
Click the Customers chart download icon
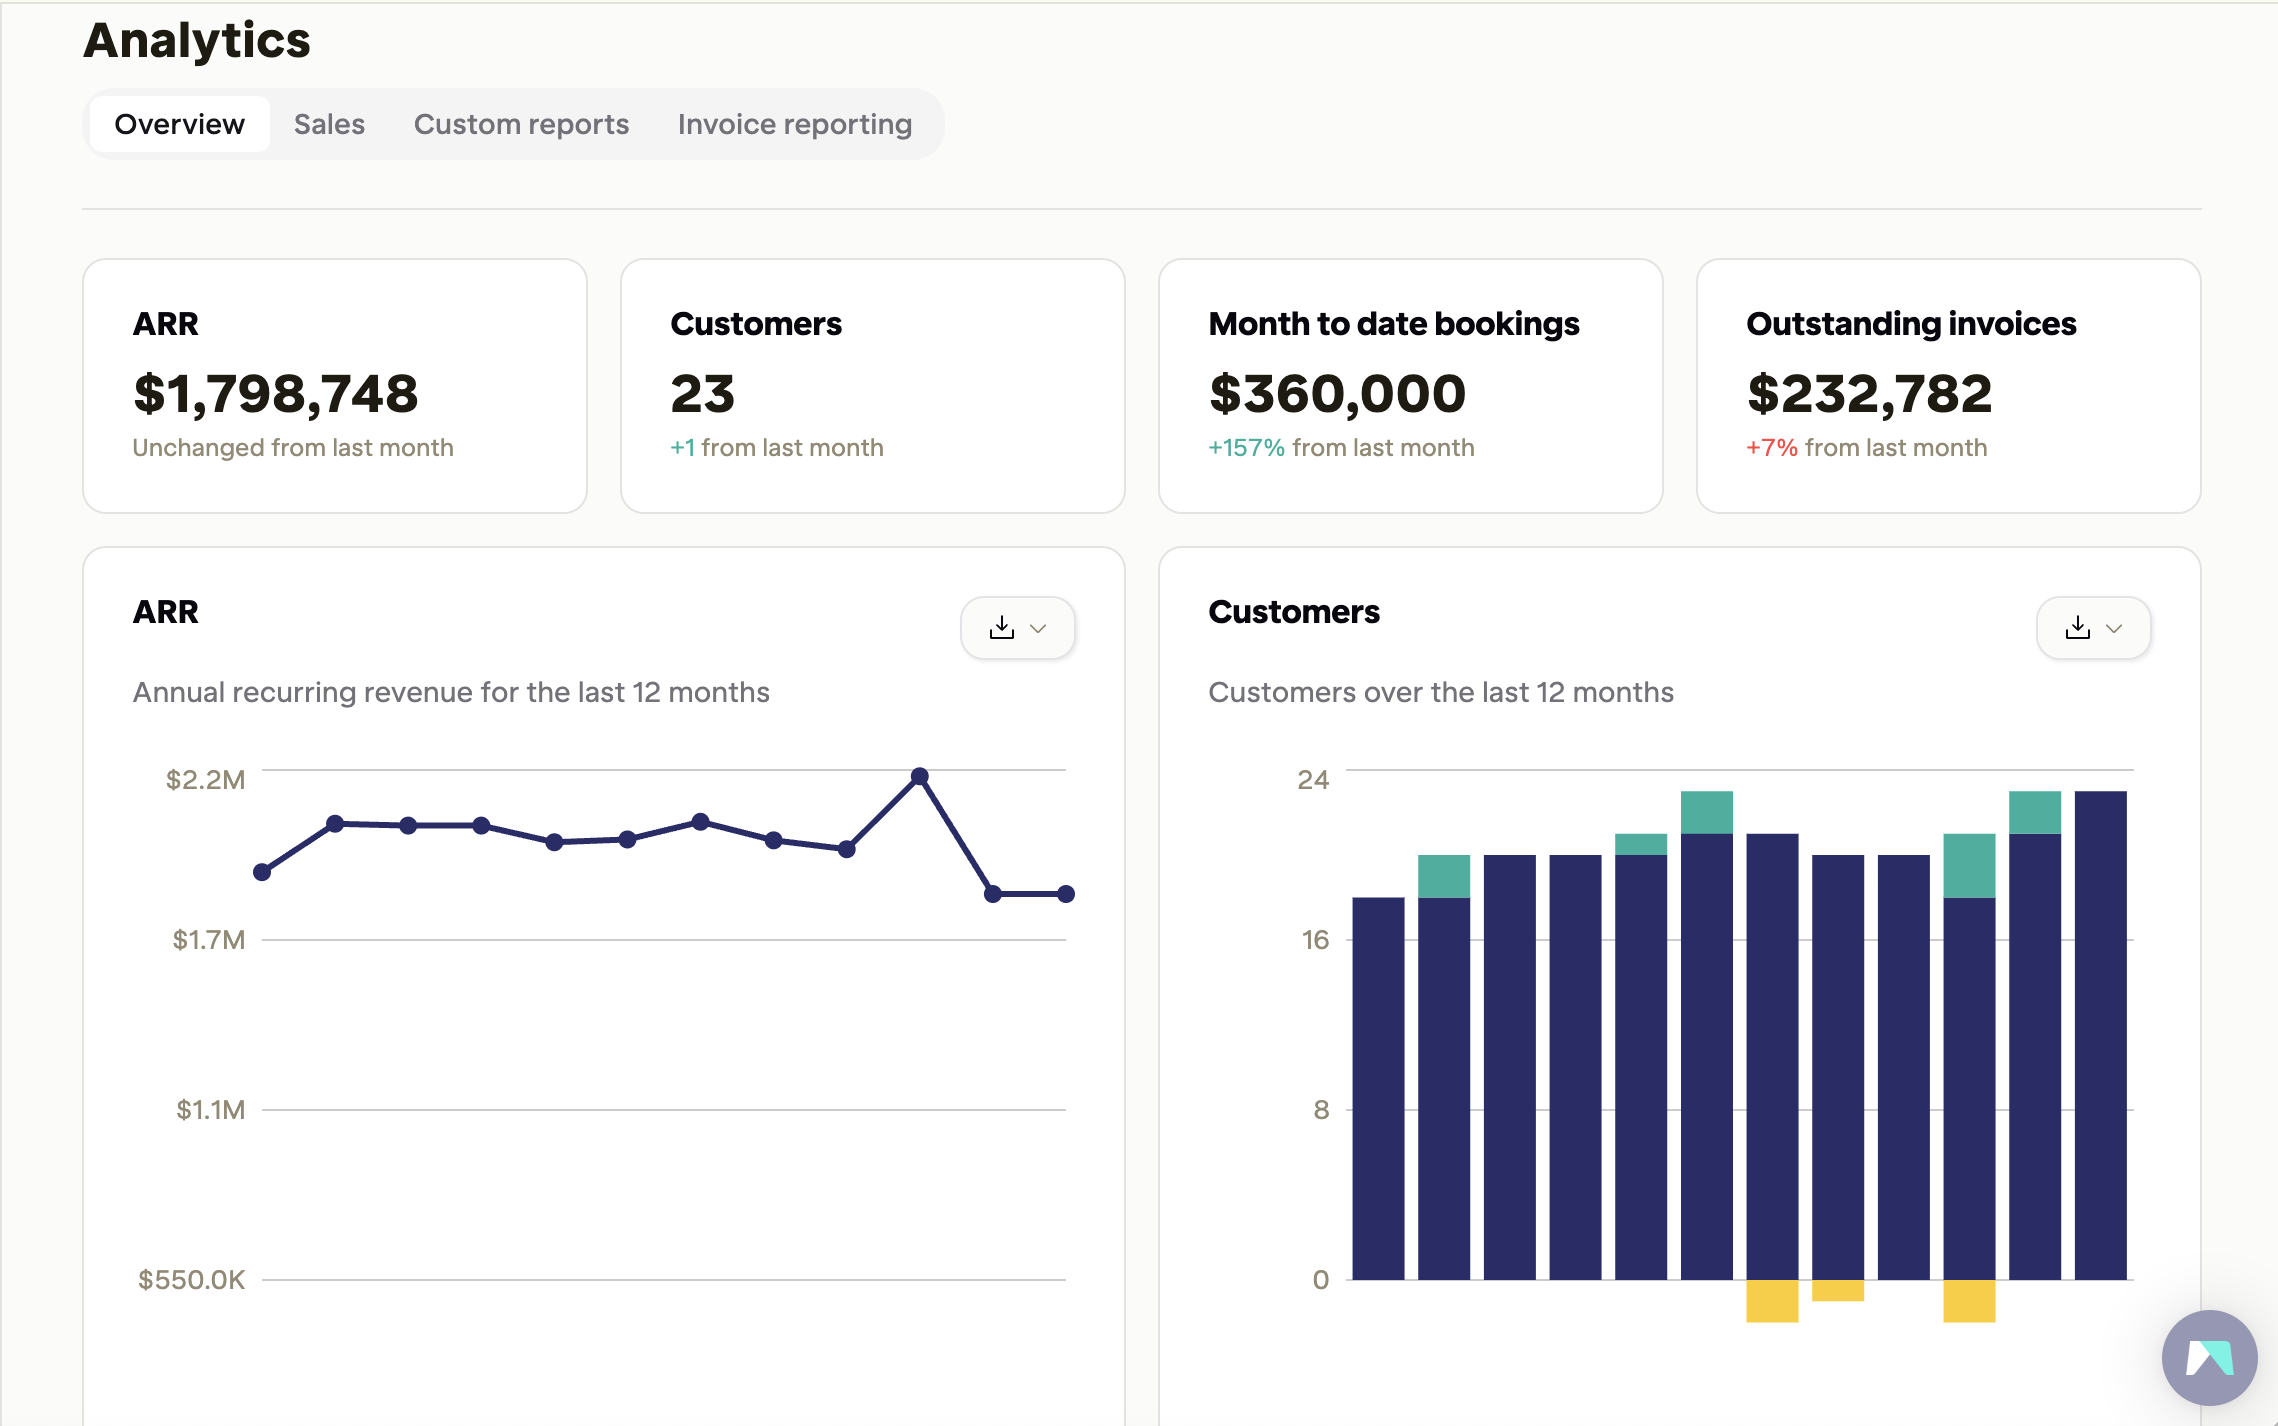[x=2077, y=628]
